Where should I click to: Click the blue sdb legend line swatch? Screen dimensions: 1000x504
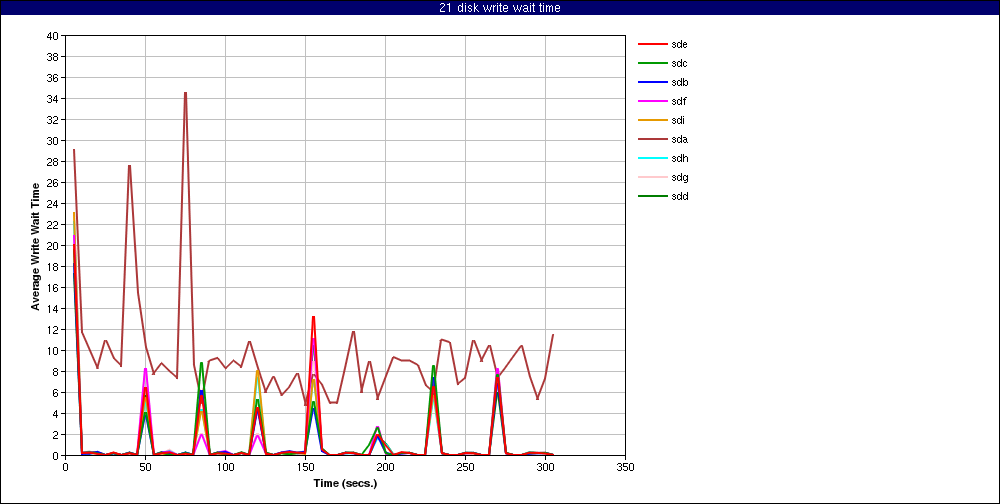[x=652, y=82]
